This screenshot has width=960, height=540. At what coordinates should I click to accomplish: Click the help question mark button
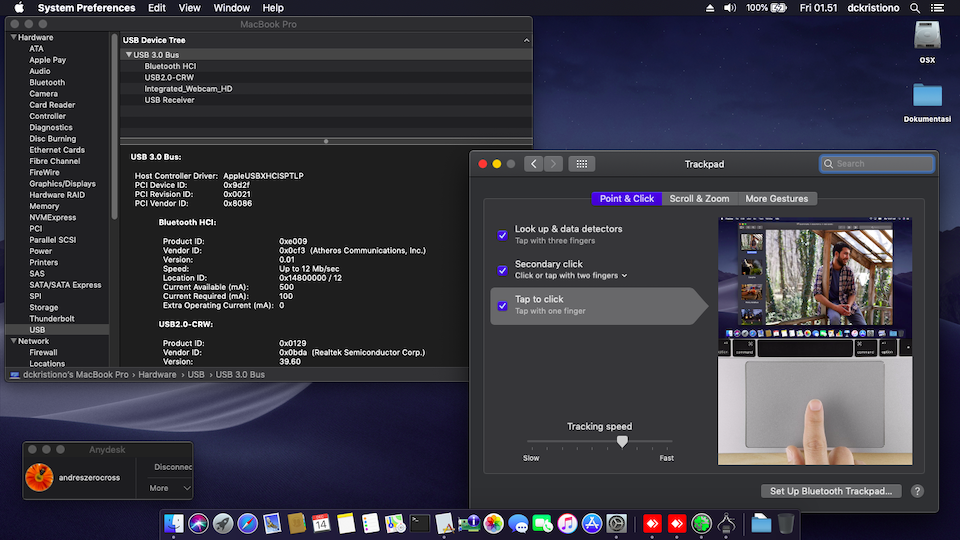(x=917, y=491)
